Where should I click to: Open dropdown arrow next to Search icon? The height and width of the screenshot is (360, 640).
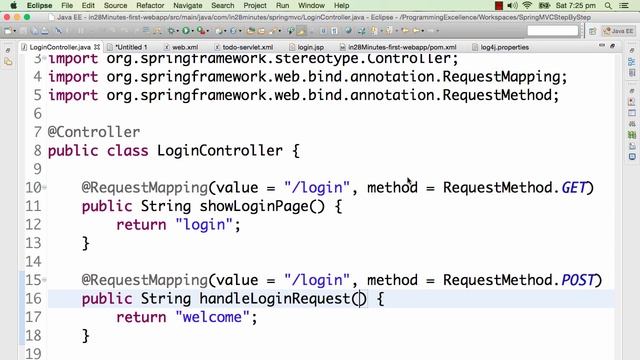[x=280, y=31]
